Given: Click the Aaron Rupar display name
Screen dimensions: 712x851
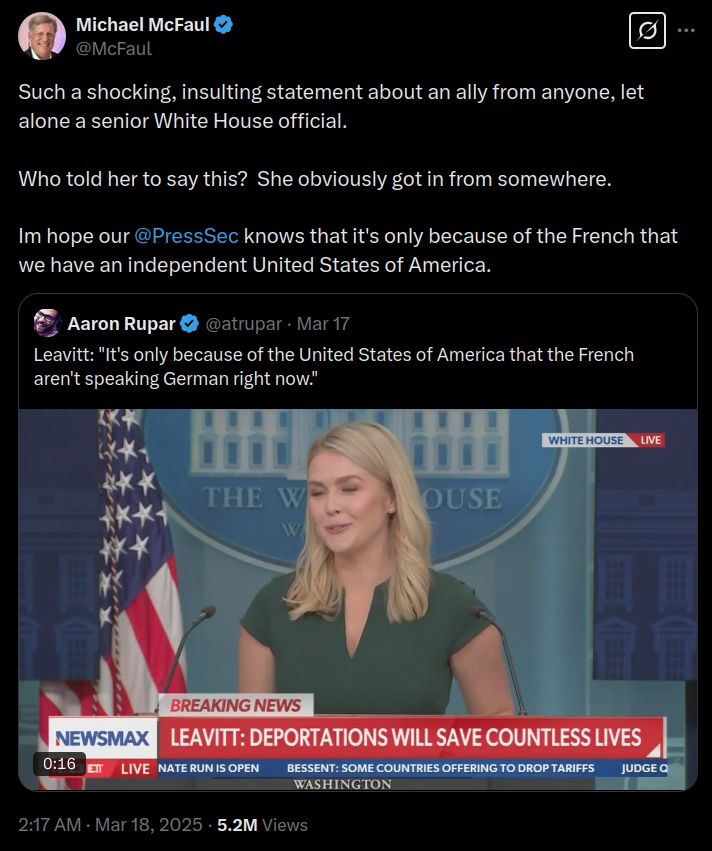Looking at the screenshot, I should [122, 324].
